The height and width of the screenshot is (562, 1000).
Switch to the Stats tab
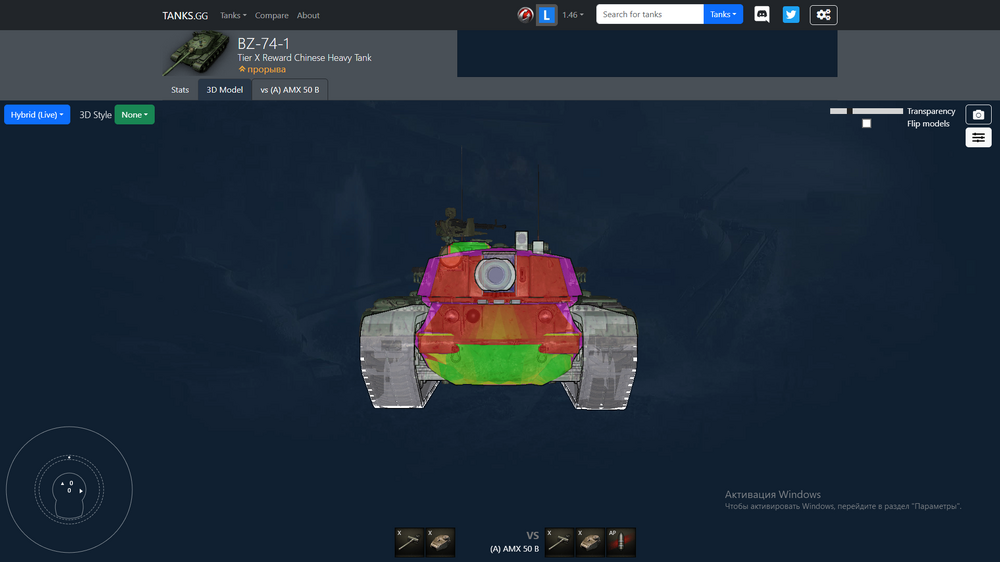[x=180, y=90]
